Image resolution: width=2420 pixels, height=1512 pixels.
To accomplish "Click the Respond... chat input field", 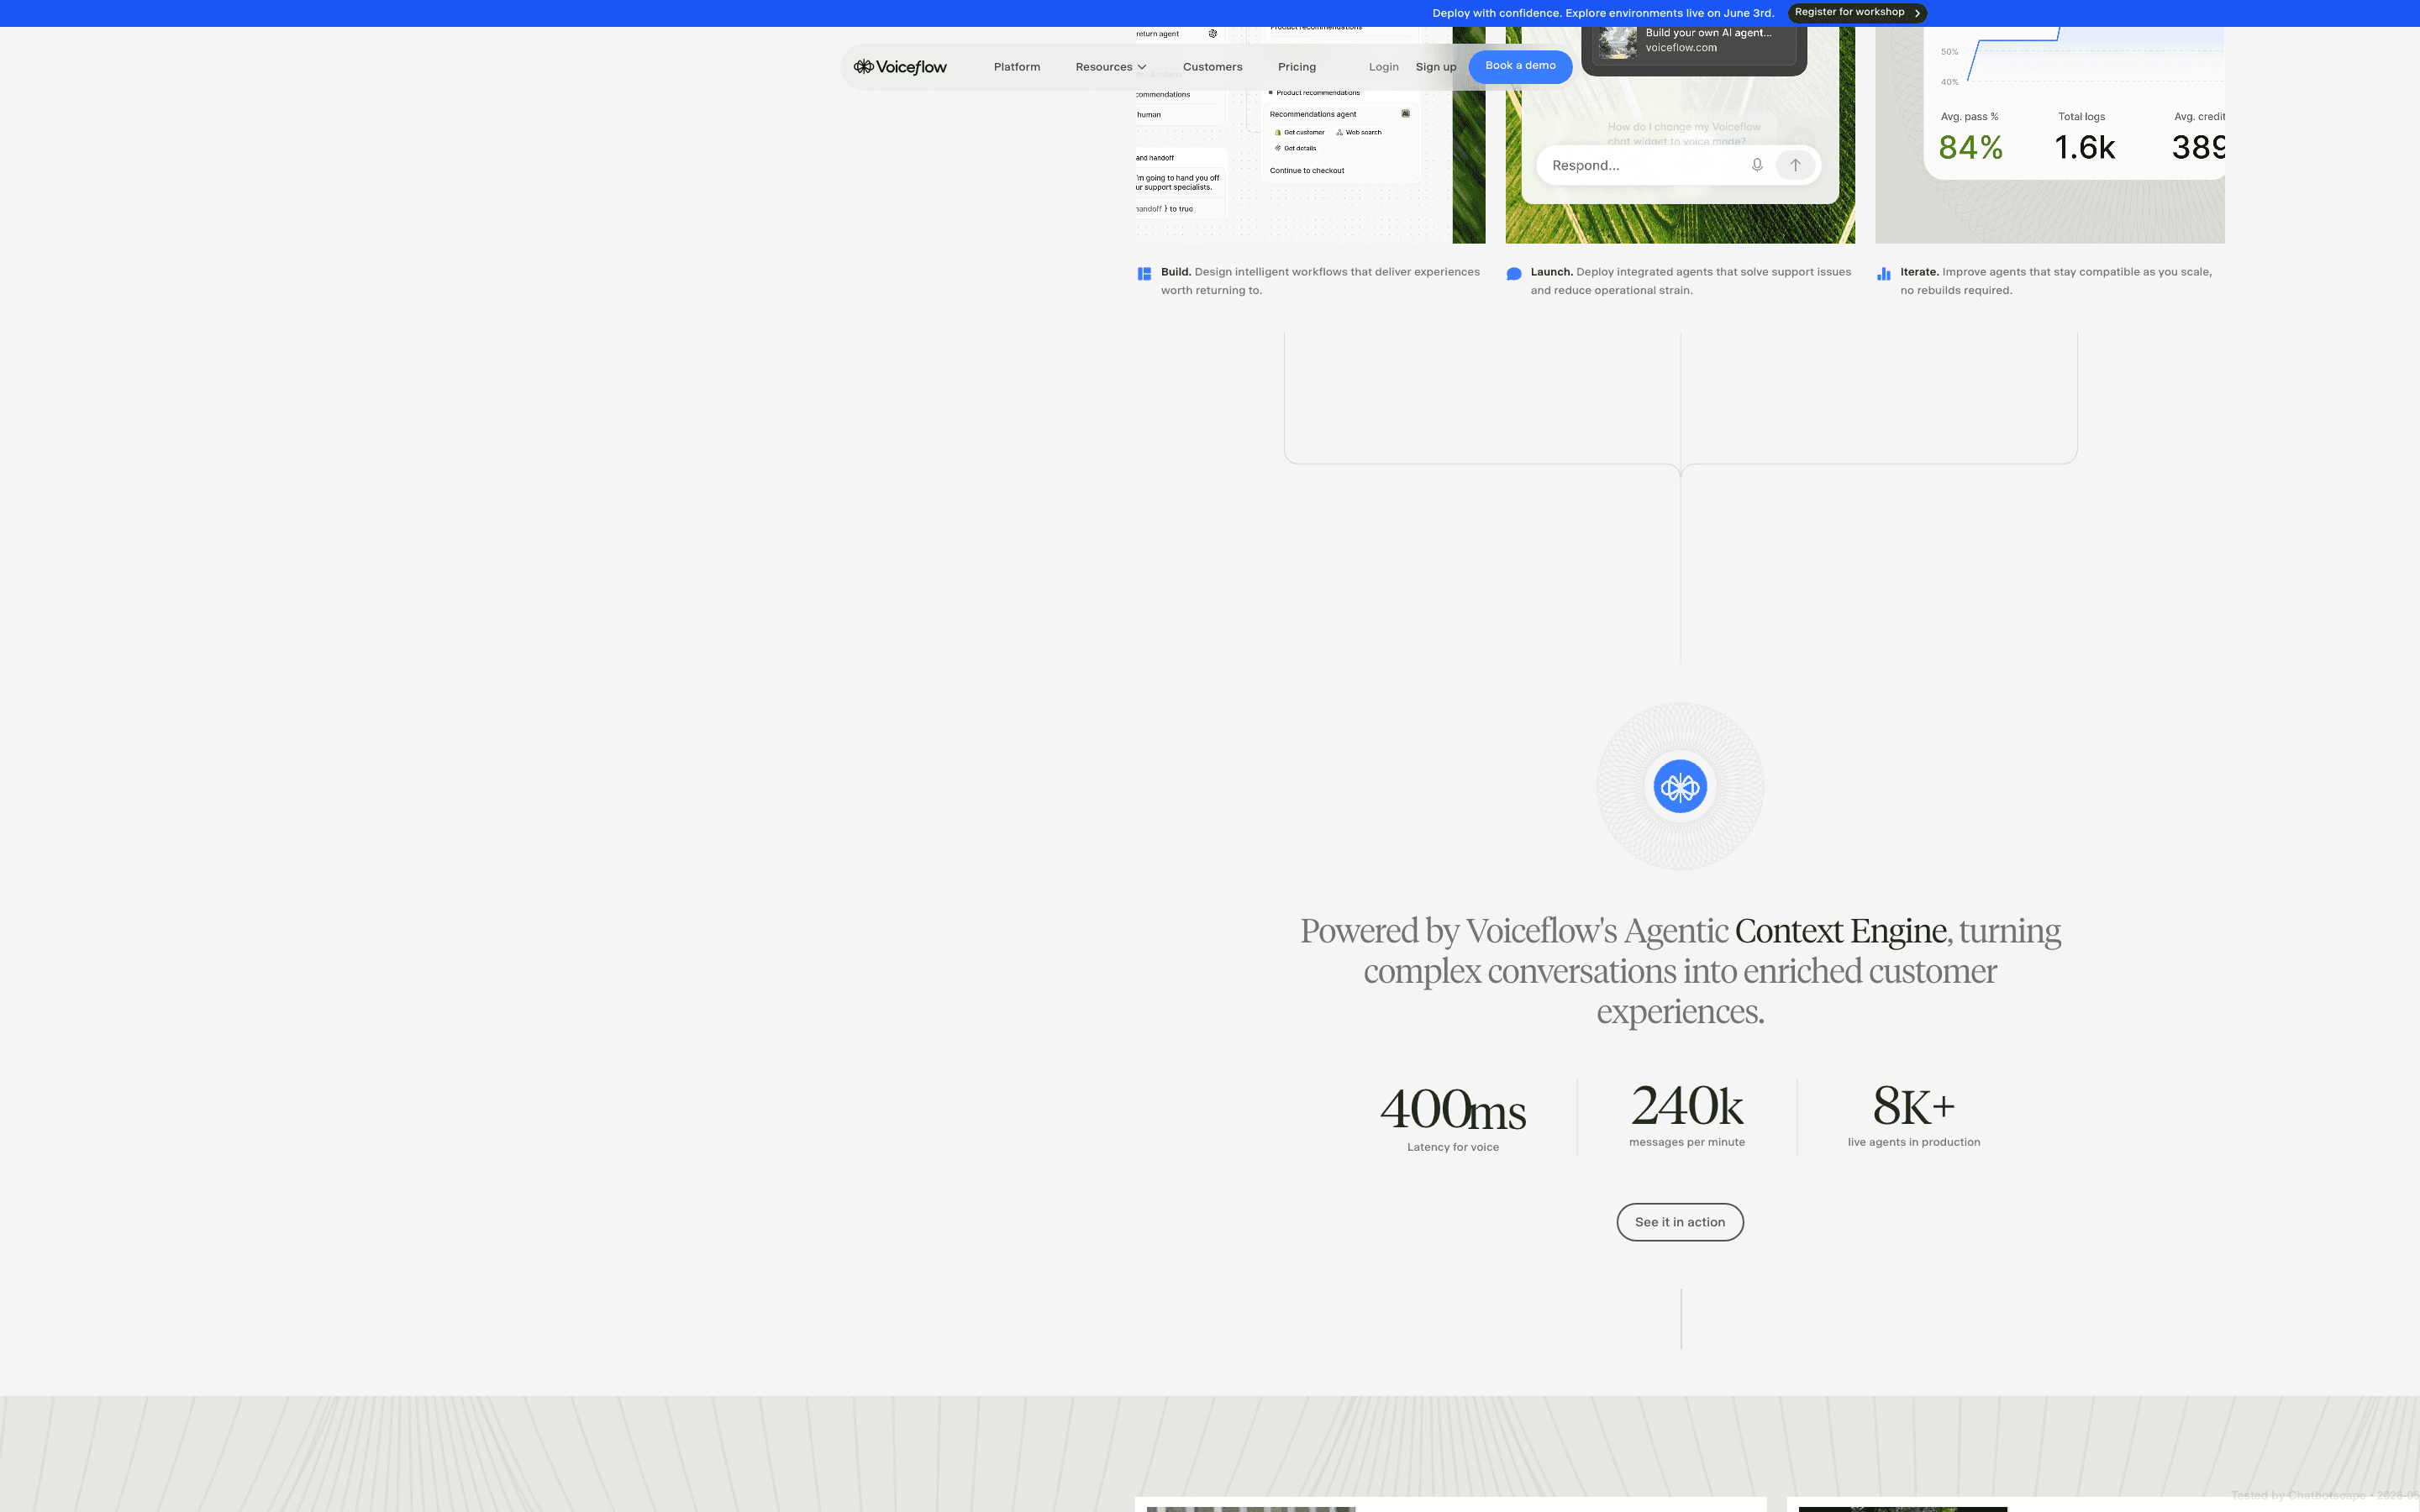I will pyautogui.click(x=1679, y=165).
